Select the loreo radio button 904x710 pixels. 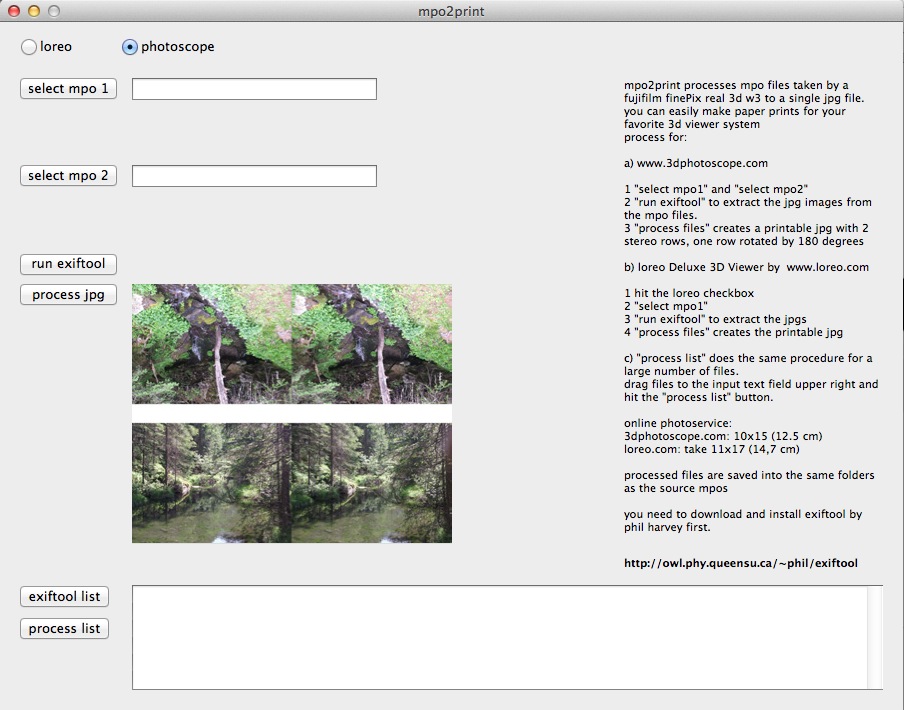pyautogui.click(x=29, y=47)
